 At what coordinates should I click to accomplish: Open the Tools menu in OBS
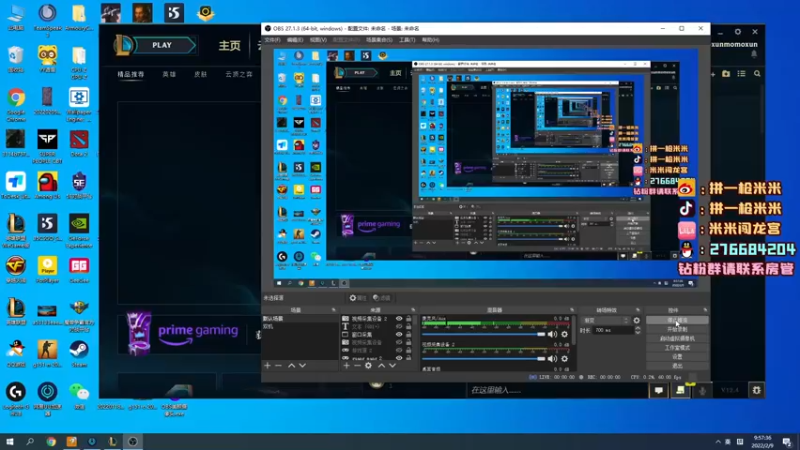tap(407, 40)
